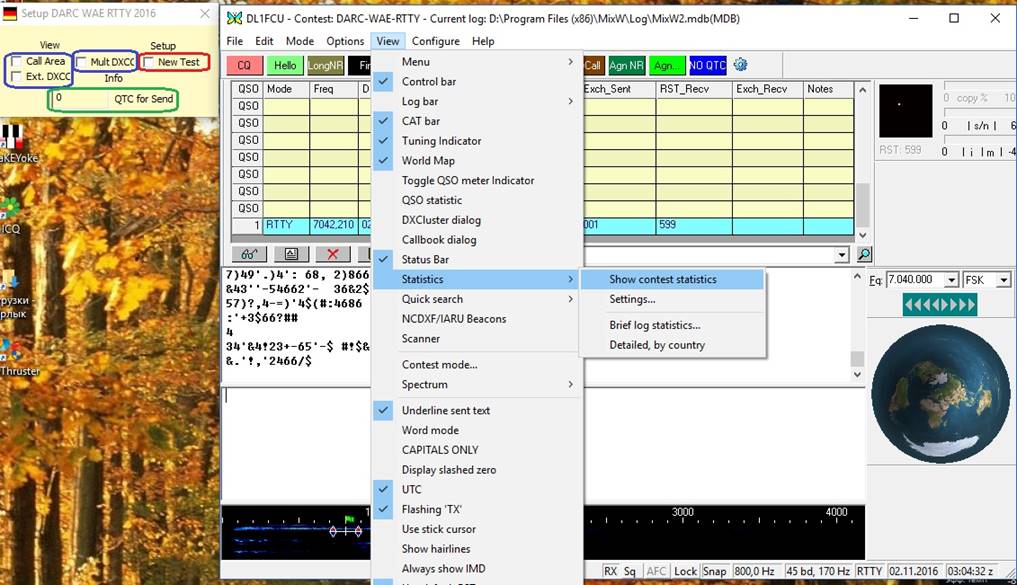Image resolution: width=1017 pixels, height=585 pixels.
Task: Check the New Test setup checkbox
Action: (149, 62)
